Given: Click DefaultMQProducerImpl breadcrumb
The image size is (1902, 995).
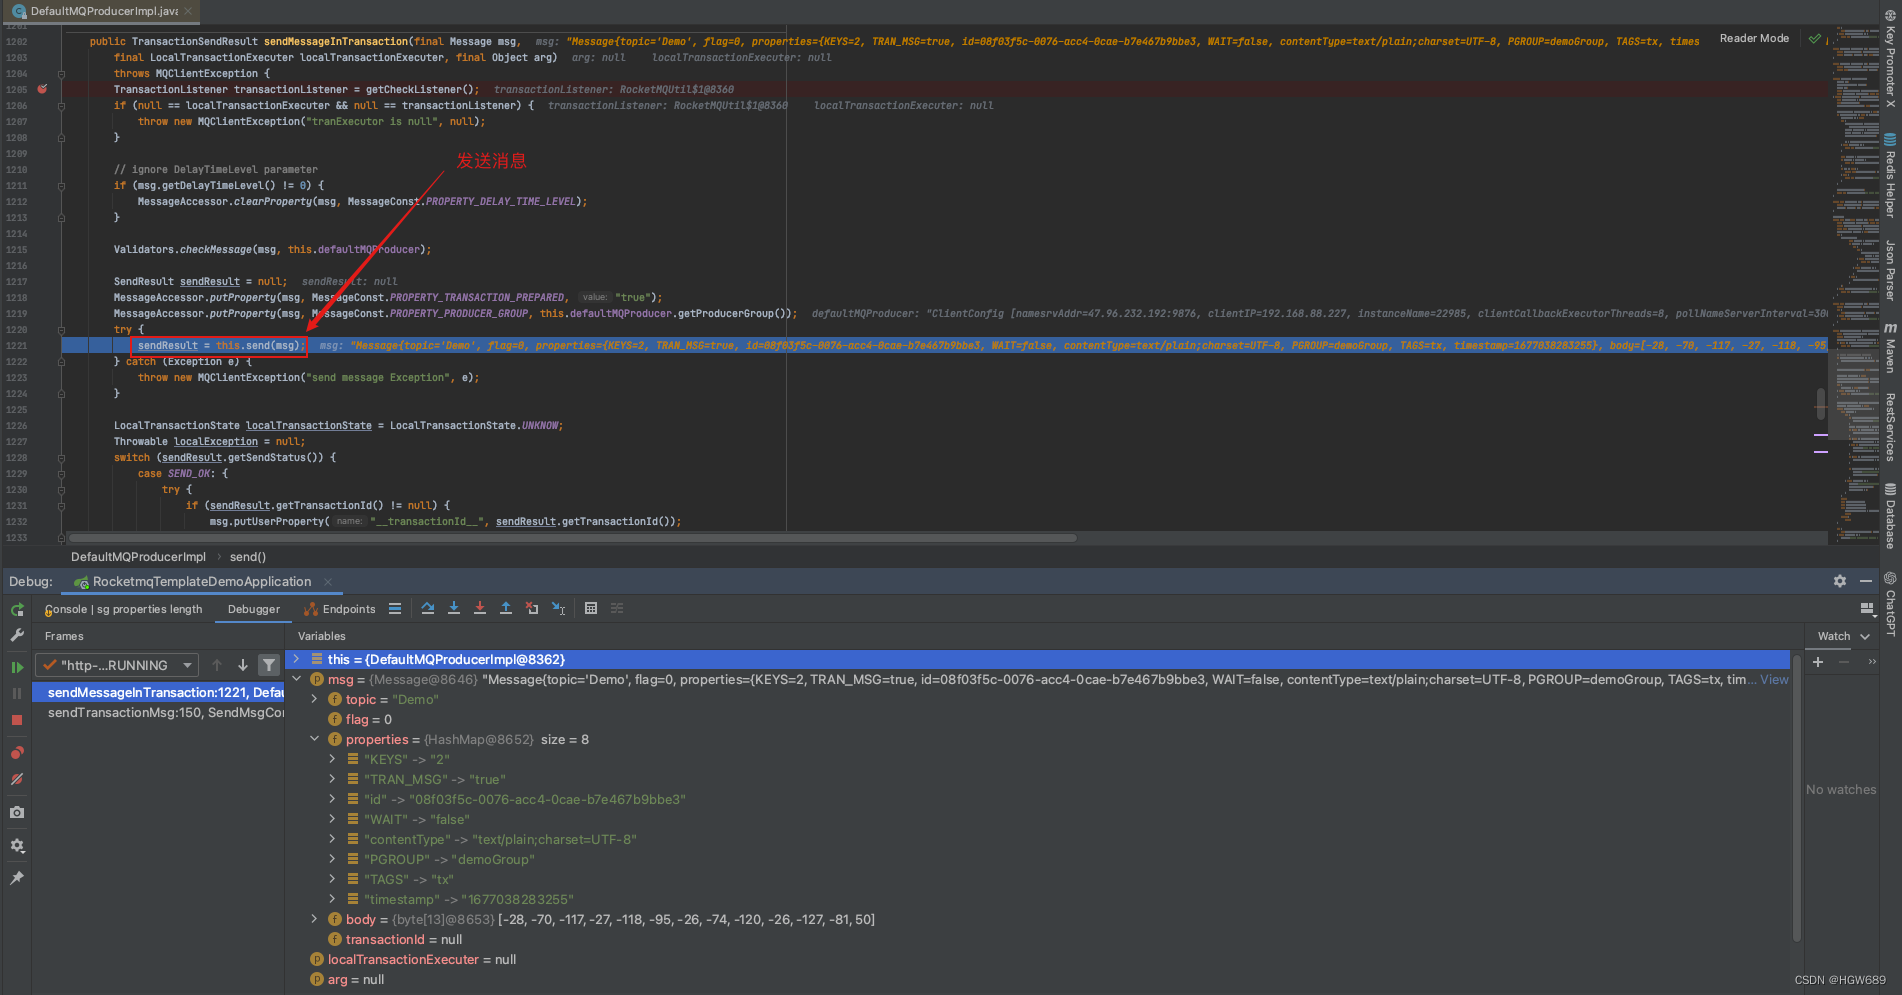Looking at the screenshot, I should click(138, 557).
